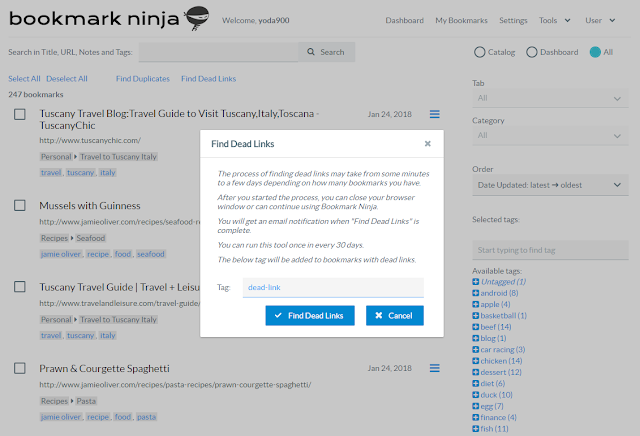
Task: Open hamburger menu for Prawn & Courgette Spaghetti
Action: (435, 368)
